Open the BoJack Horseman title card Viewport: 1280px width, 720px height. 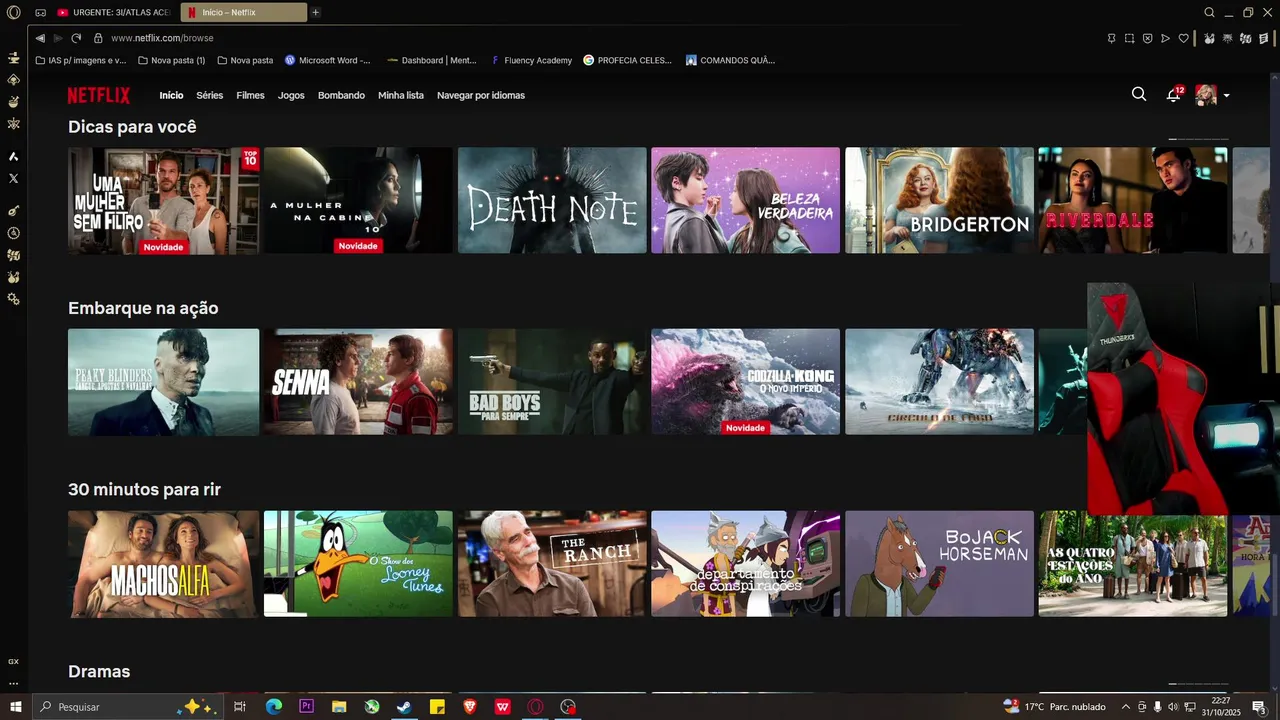coord(939,564)
